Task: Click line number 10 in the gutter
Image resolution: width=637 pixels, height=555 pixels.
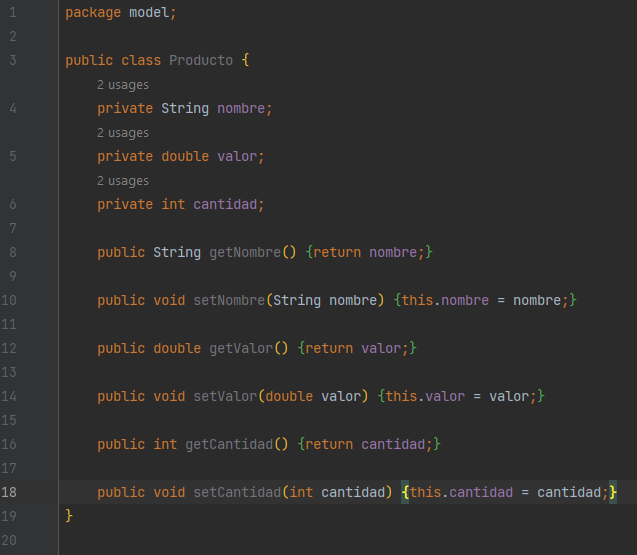Action: tap(9, 300)
